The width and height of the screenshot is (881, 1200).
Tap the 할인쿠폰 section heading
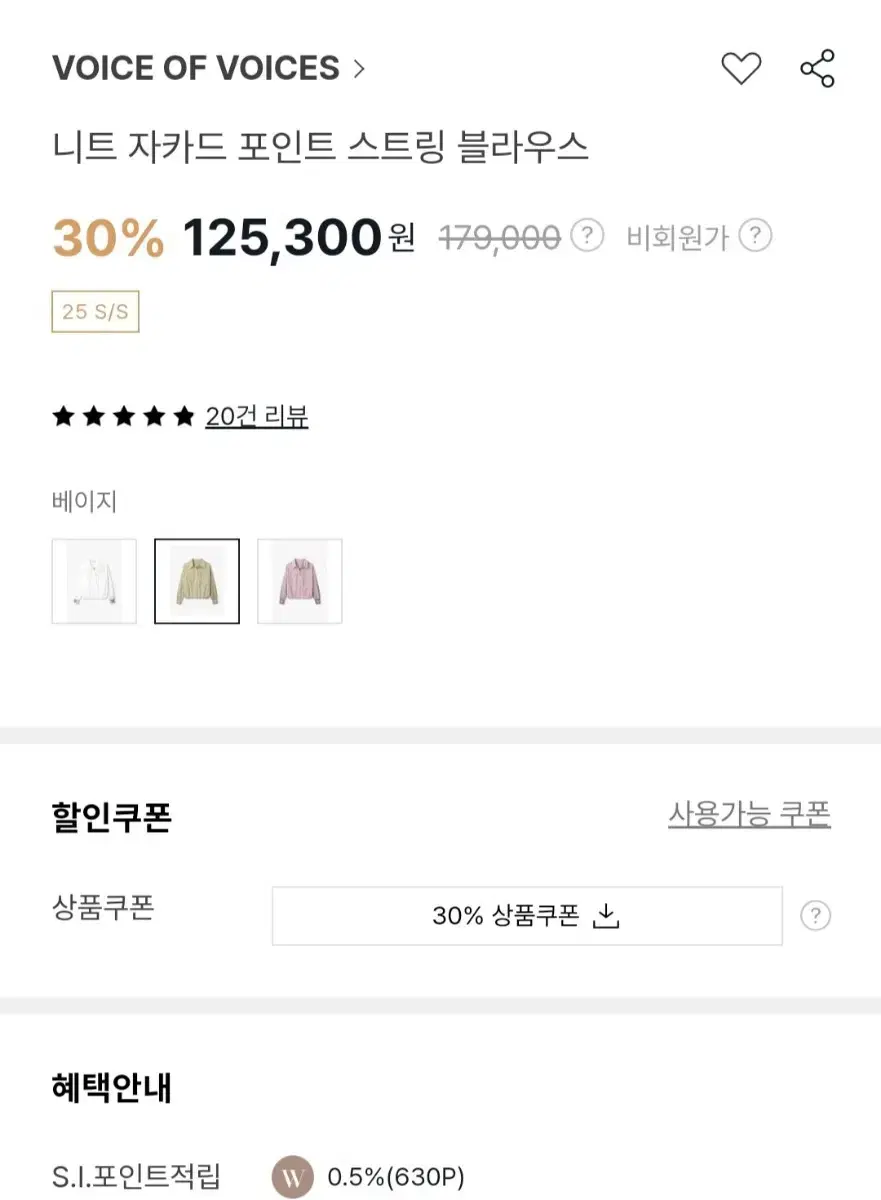click(112, 817)
